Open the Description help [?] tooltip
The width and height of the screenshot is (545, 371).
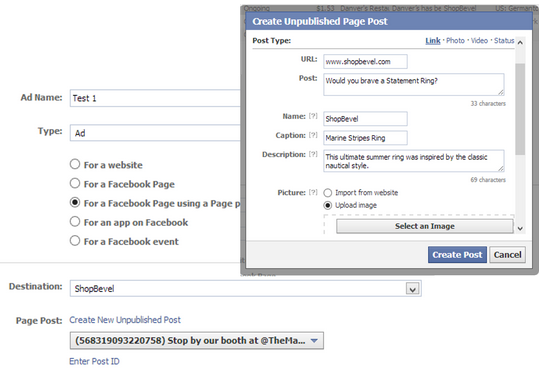313,154
